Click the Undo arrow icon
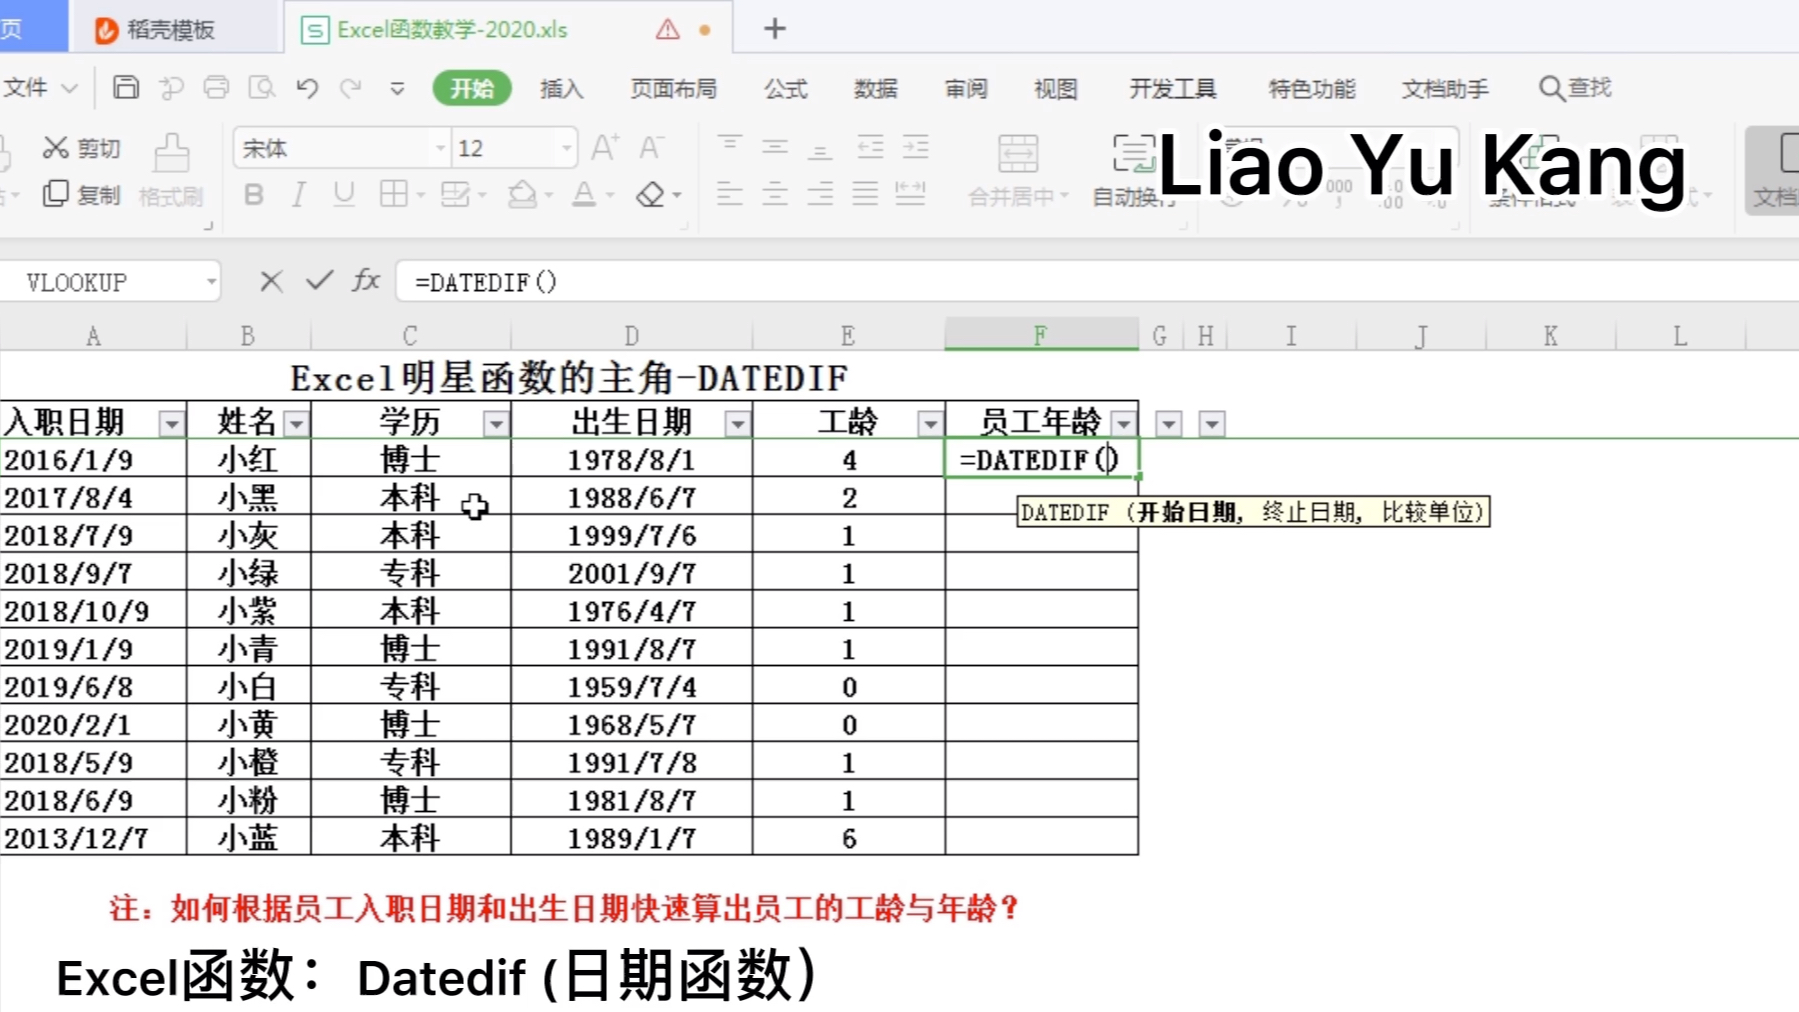The height and width of the screenshot is (1012, 1799). (307, 88)
